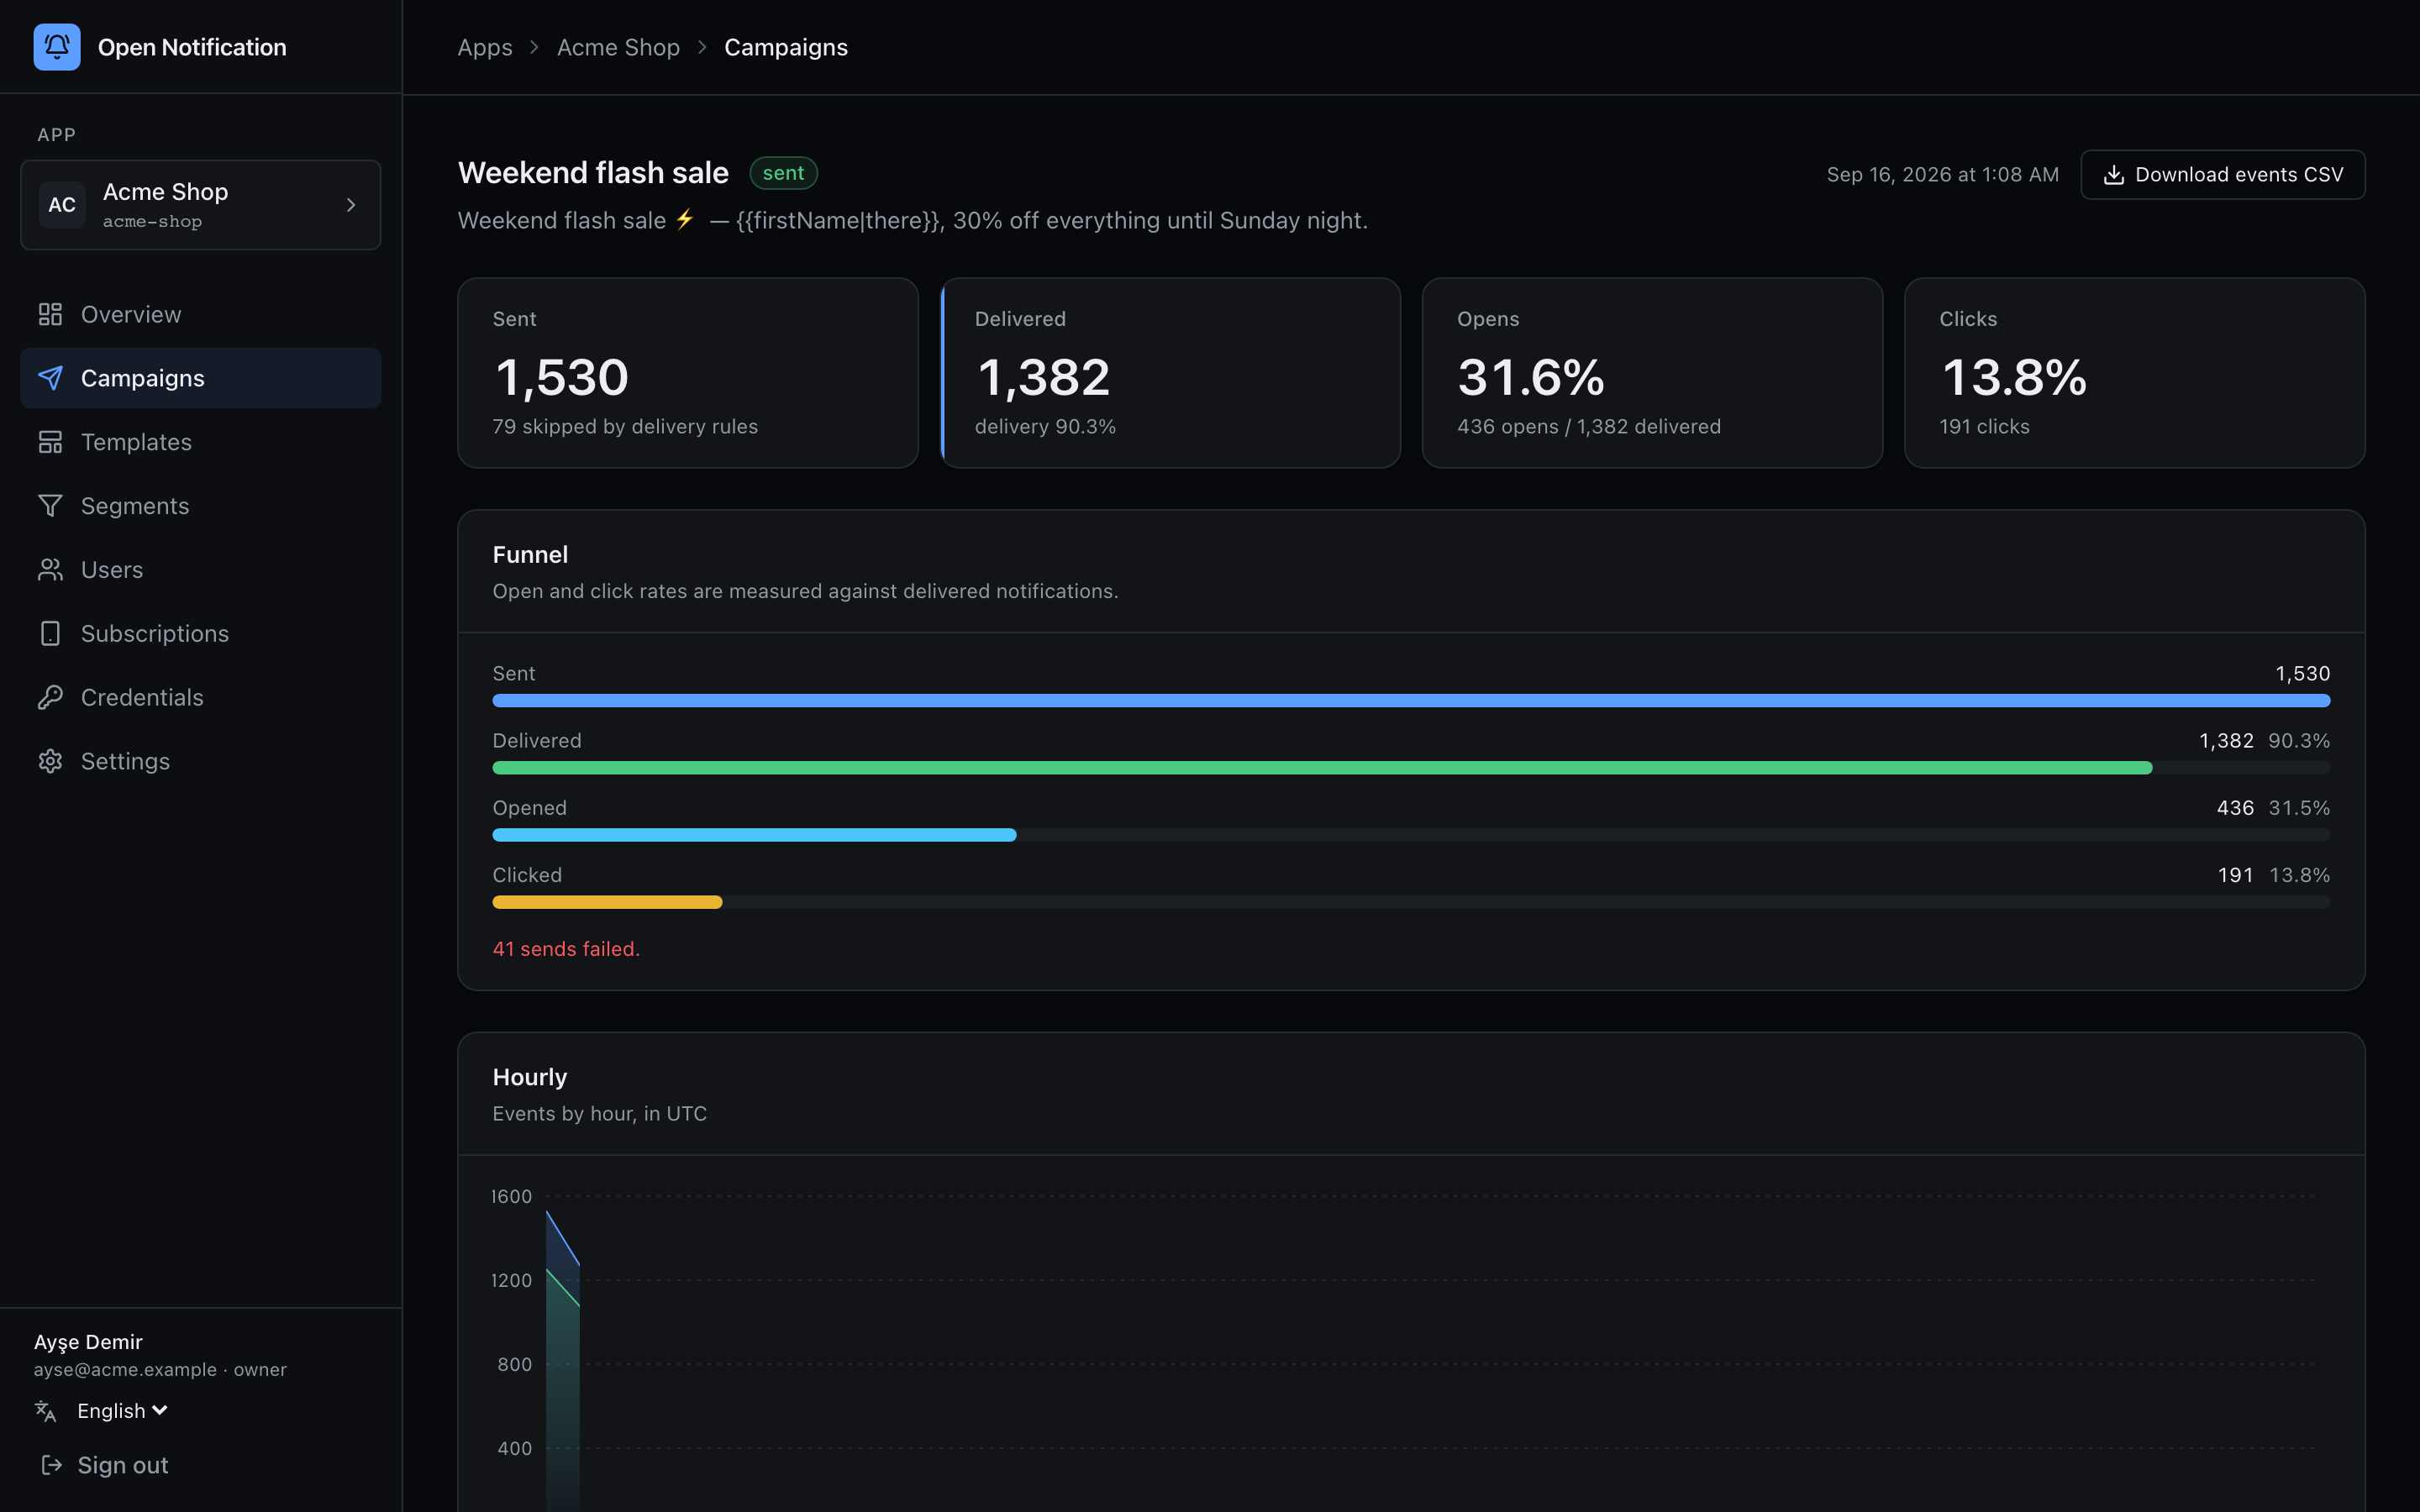Click the Campaigns paper plane icon
This screenshot has width=2420, height=1512.
coord(50,378)
